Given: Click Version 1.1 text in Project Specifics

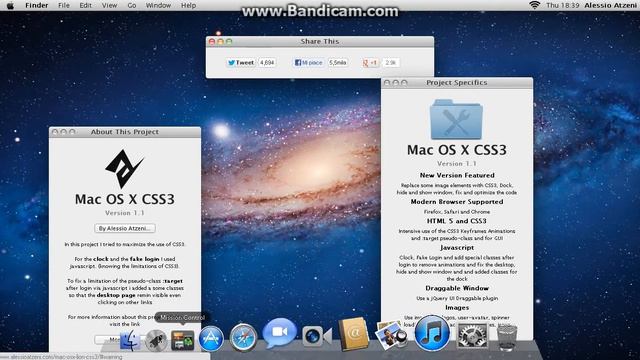Looking at the screenshot, I should click(457, 164).
